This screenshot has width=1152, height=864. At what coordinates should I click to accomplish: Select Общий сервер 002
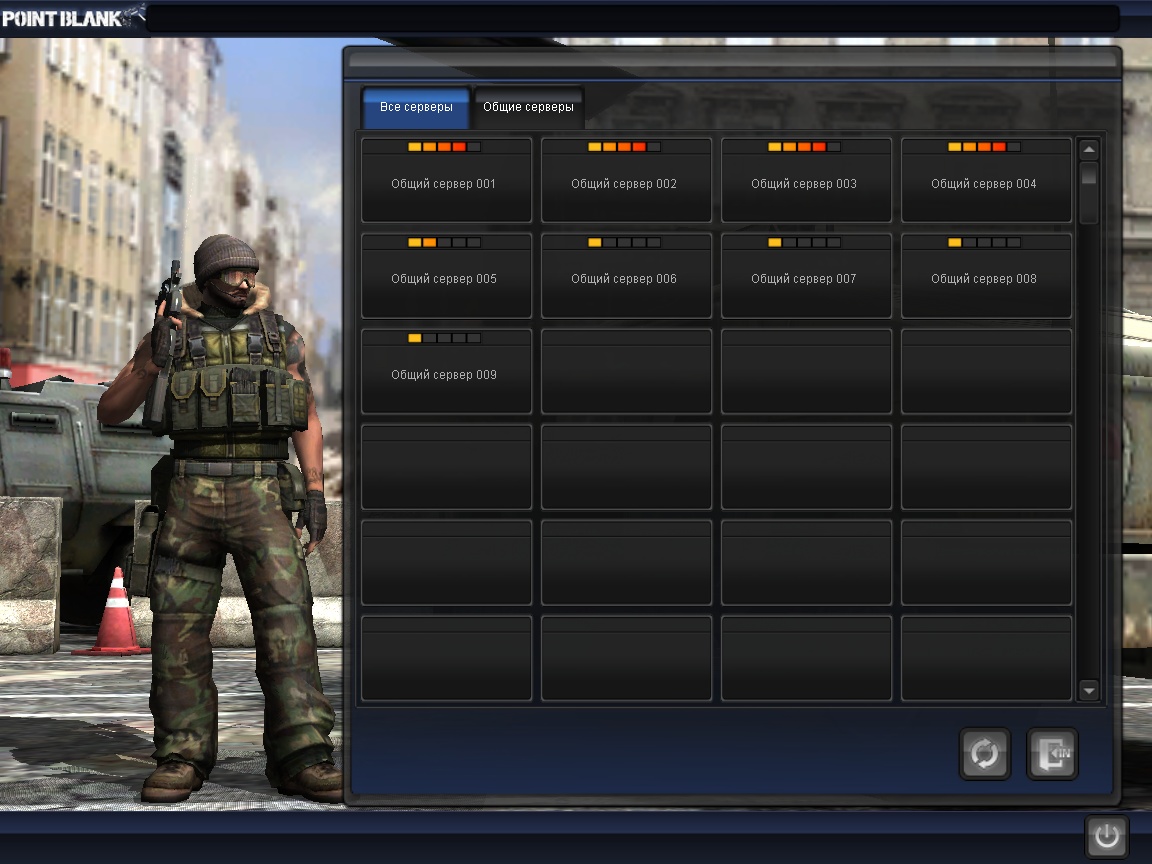(x=627, y=180)
